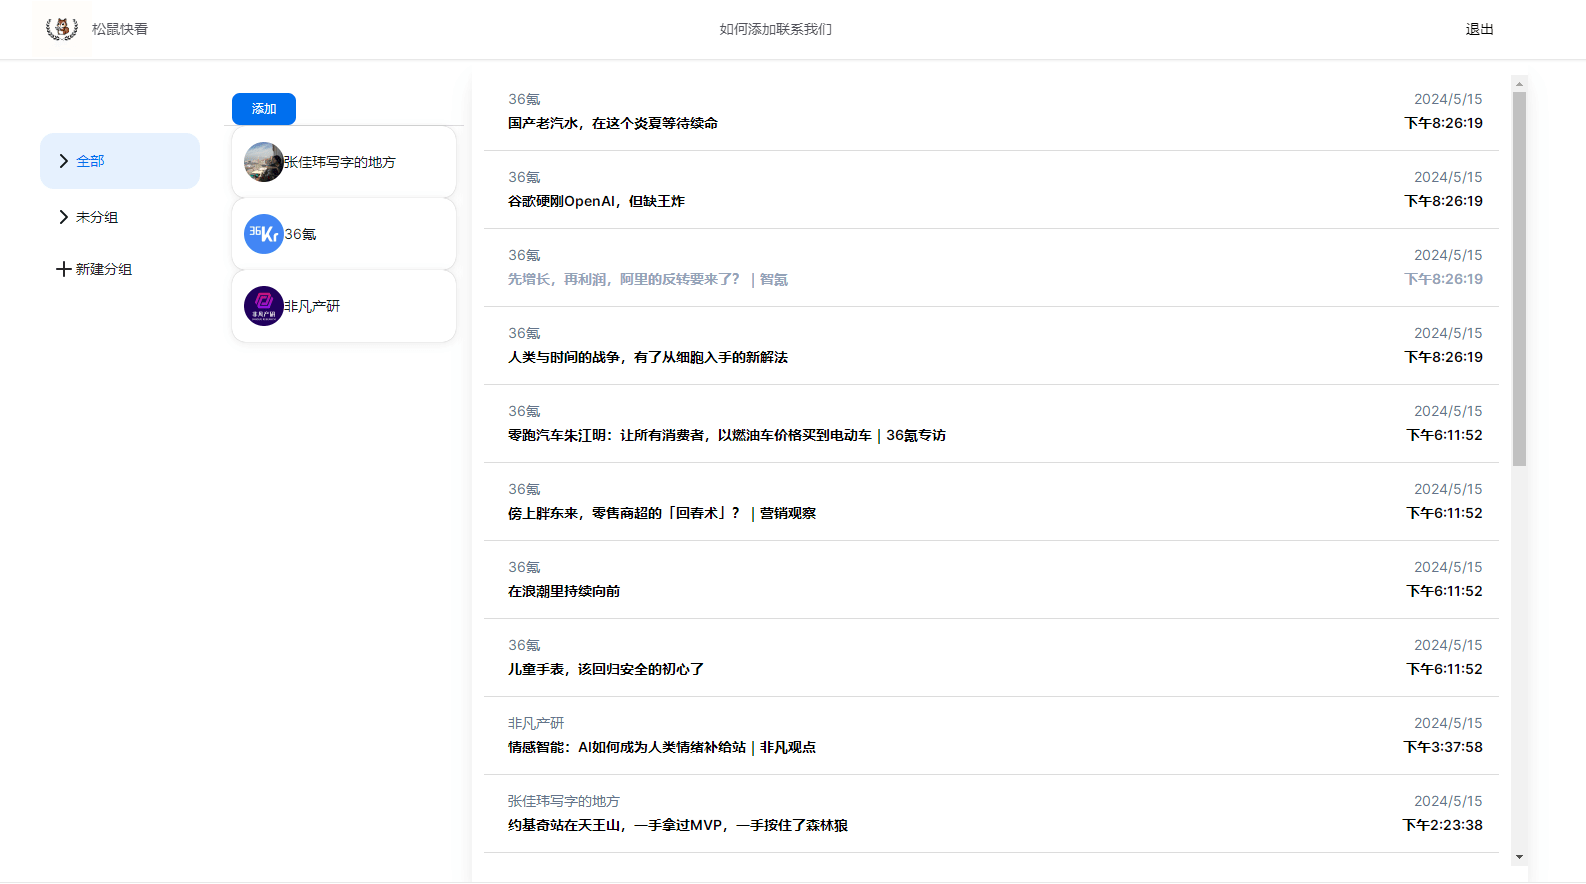Open article 人类与时间的战争 cell solution

(648, 357)
